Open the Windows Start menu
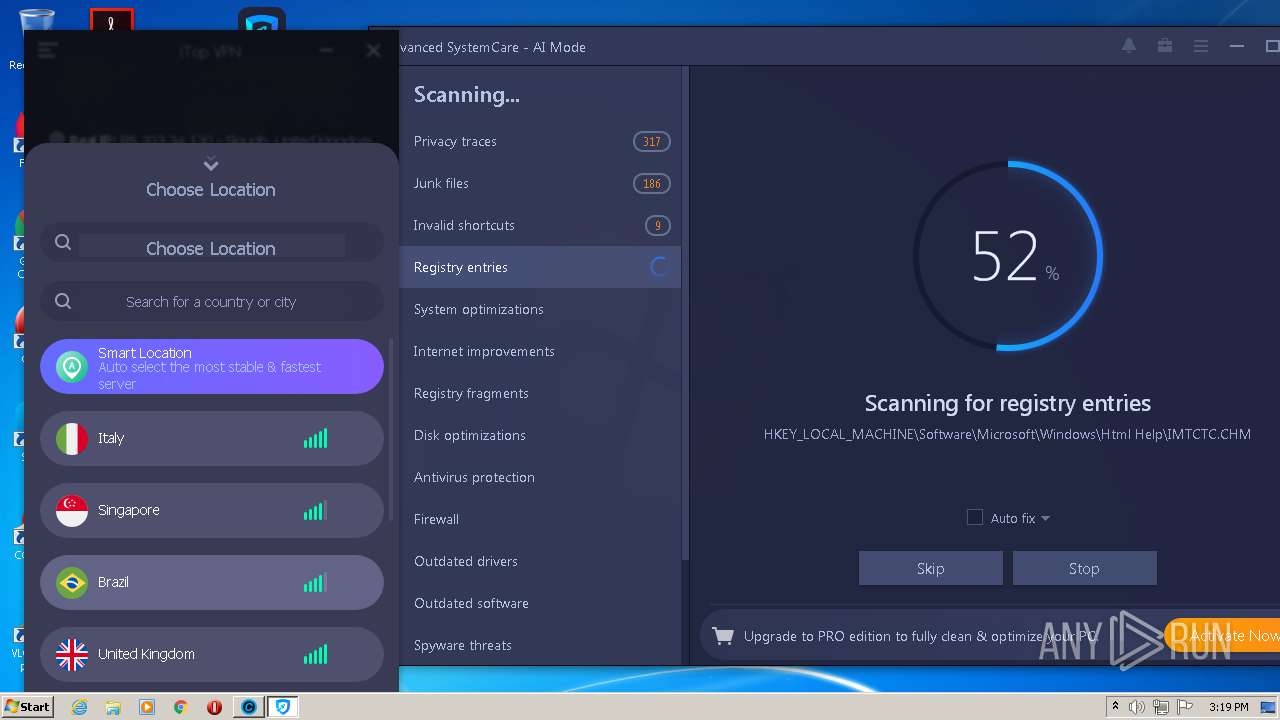 point(28,706)
